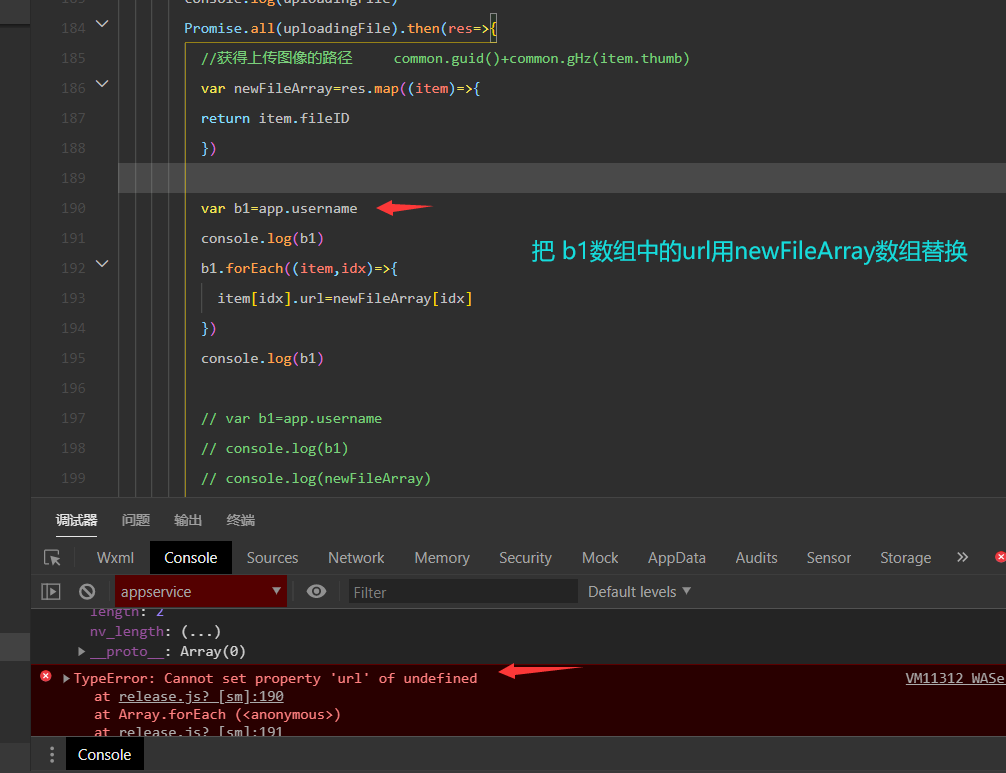Click code 'item[idx].url=newFileArray[idx]' line
This screenshot has height=773, width=1006.
click(x=345, y=298)
